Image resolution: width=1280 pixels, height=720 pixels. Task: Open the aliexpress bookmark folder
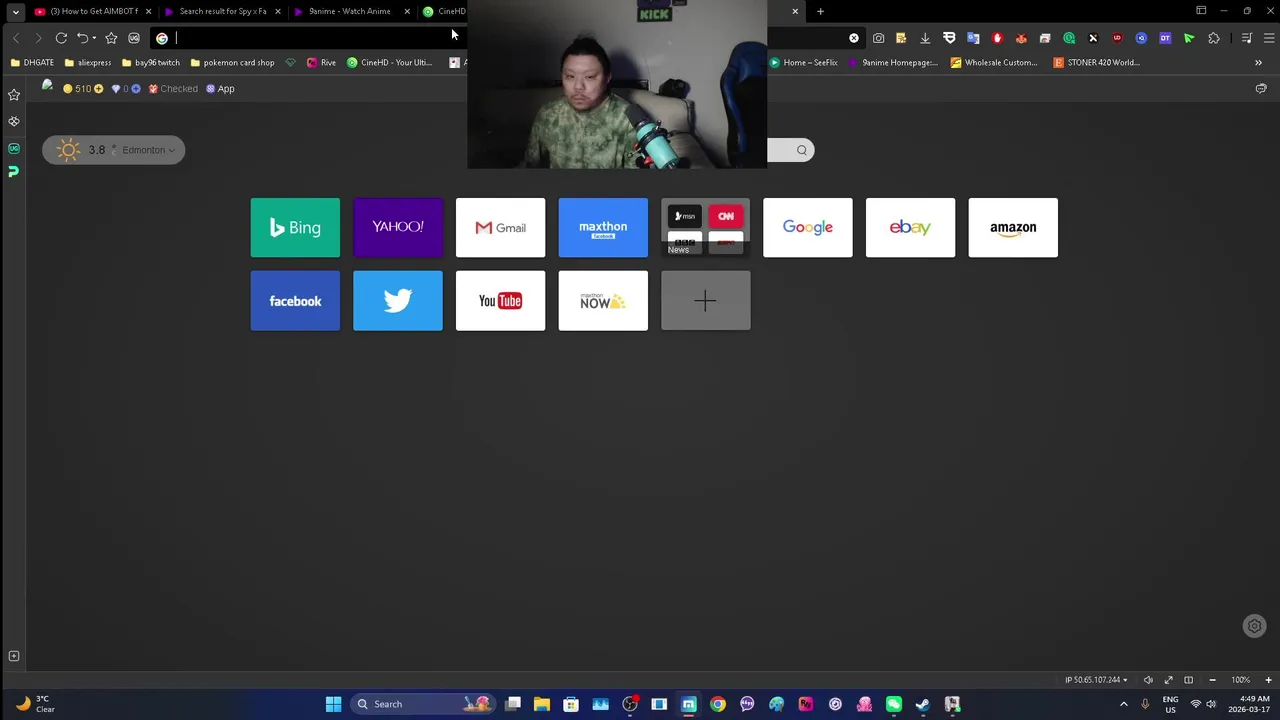pyautogui.click(x=87, y=62)
